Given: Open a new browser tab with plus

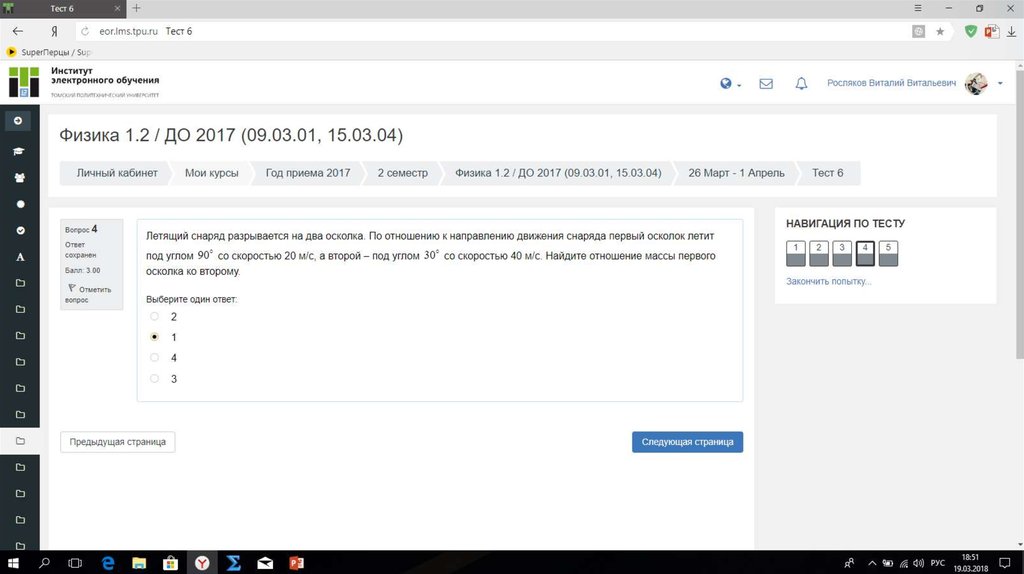Looking at the screenshot, I should point(136,8).
